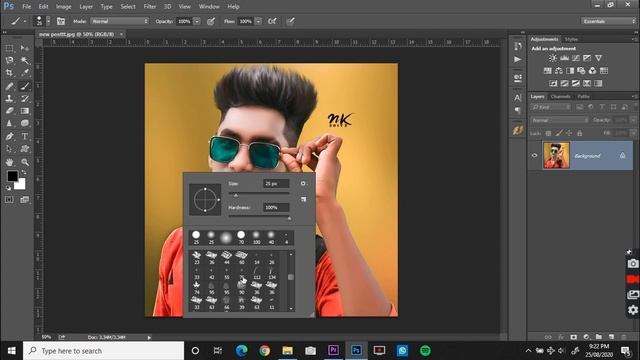The image size is (640, 360).
Task: Click the brush Hardness input field
Action: [276, 207]
